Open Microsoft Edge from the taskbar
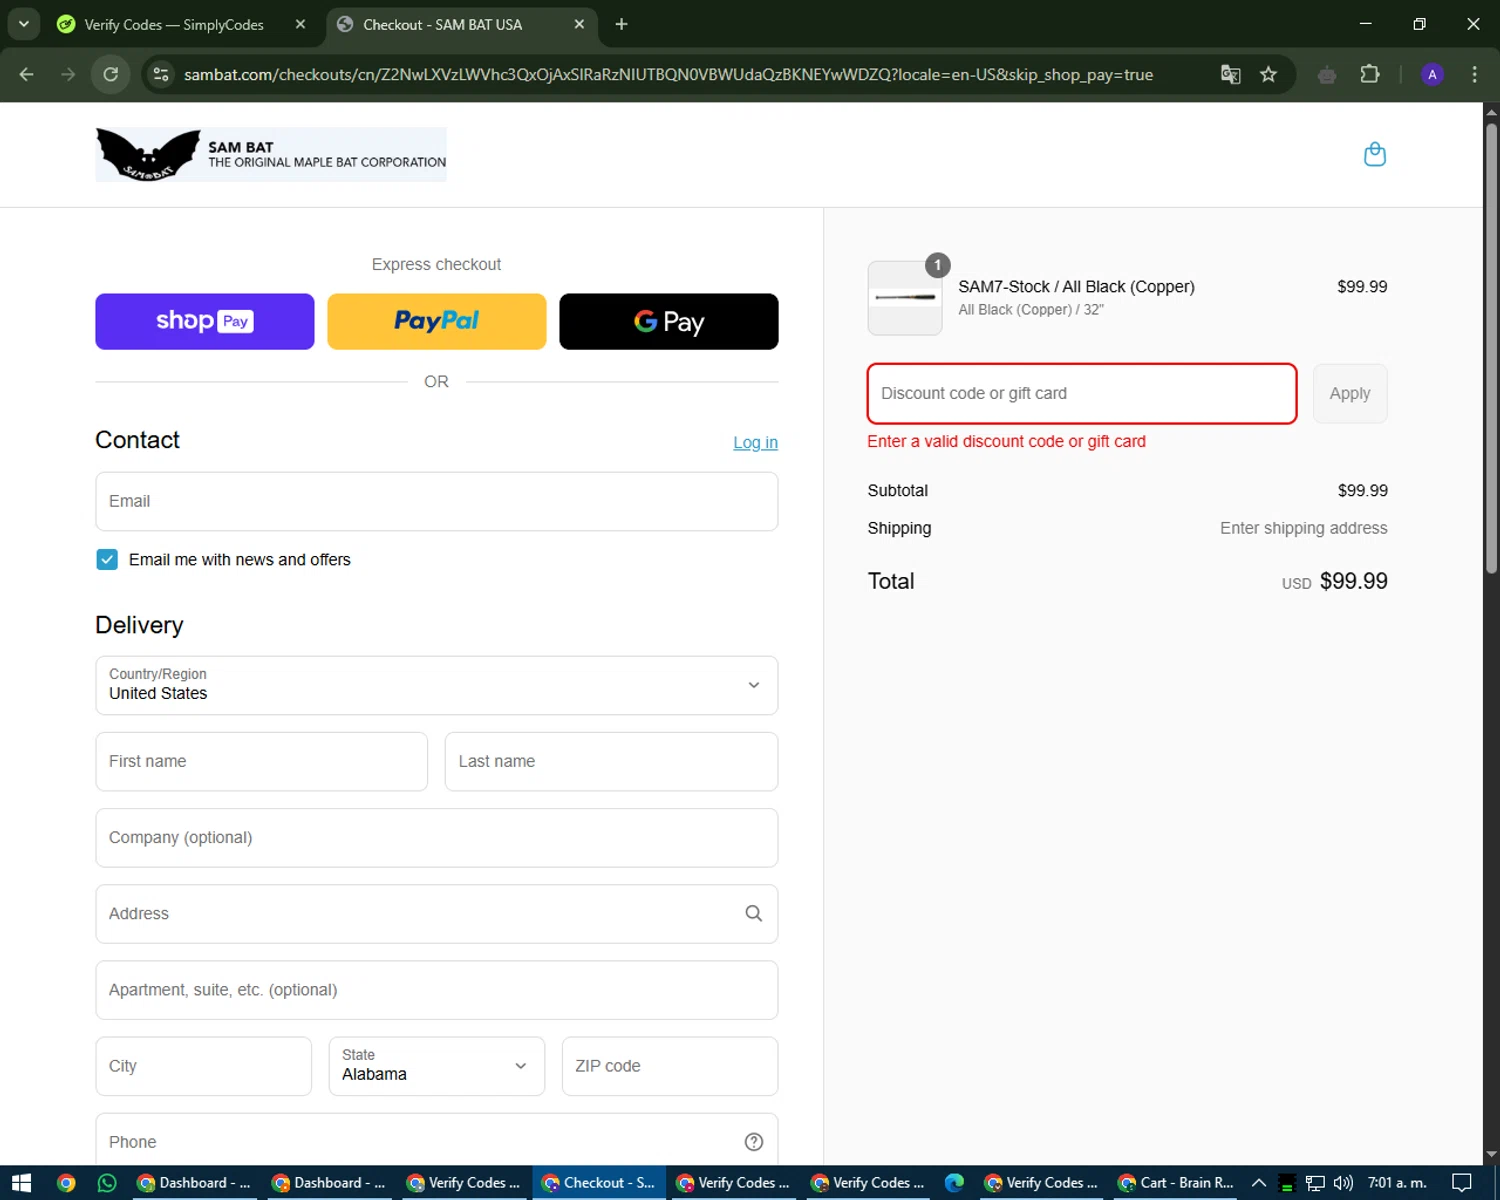 click(955, 1183)
